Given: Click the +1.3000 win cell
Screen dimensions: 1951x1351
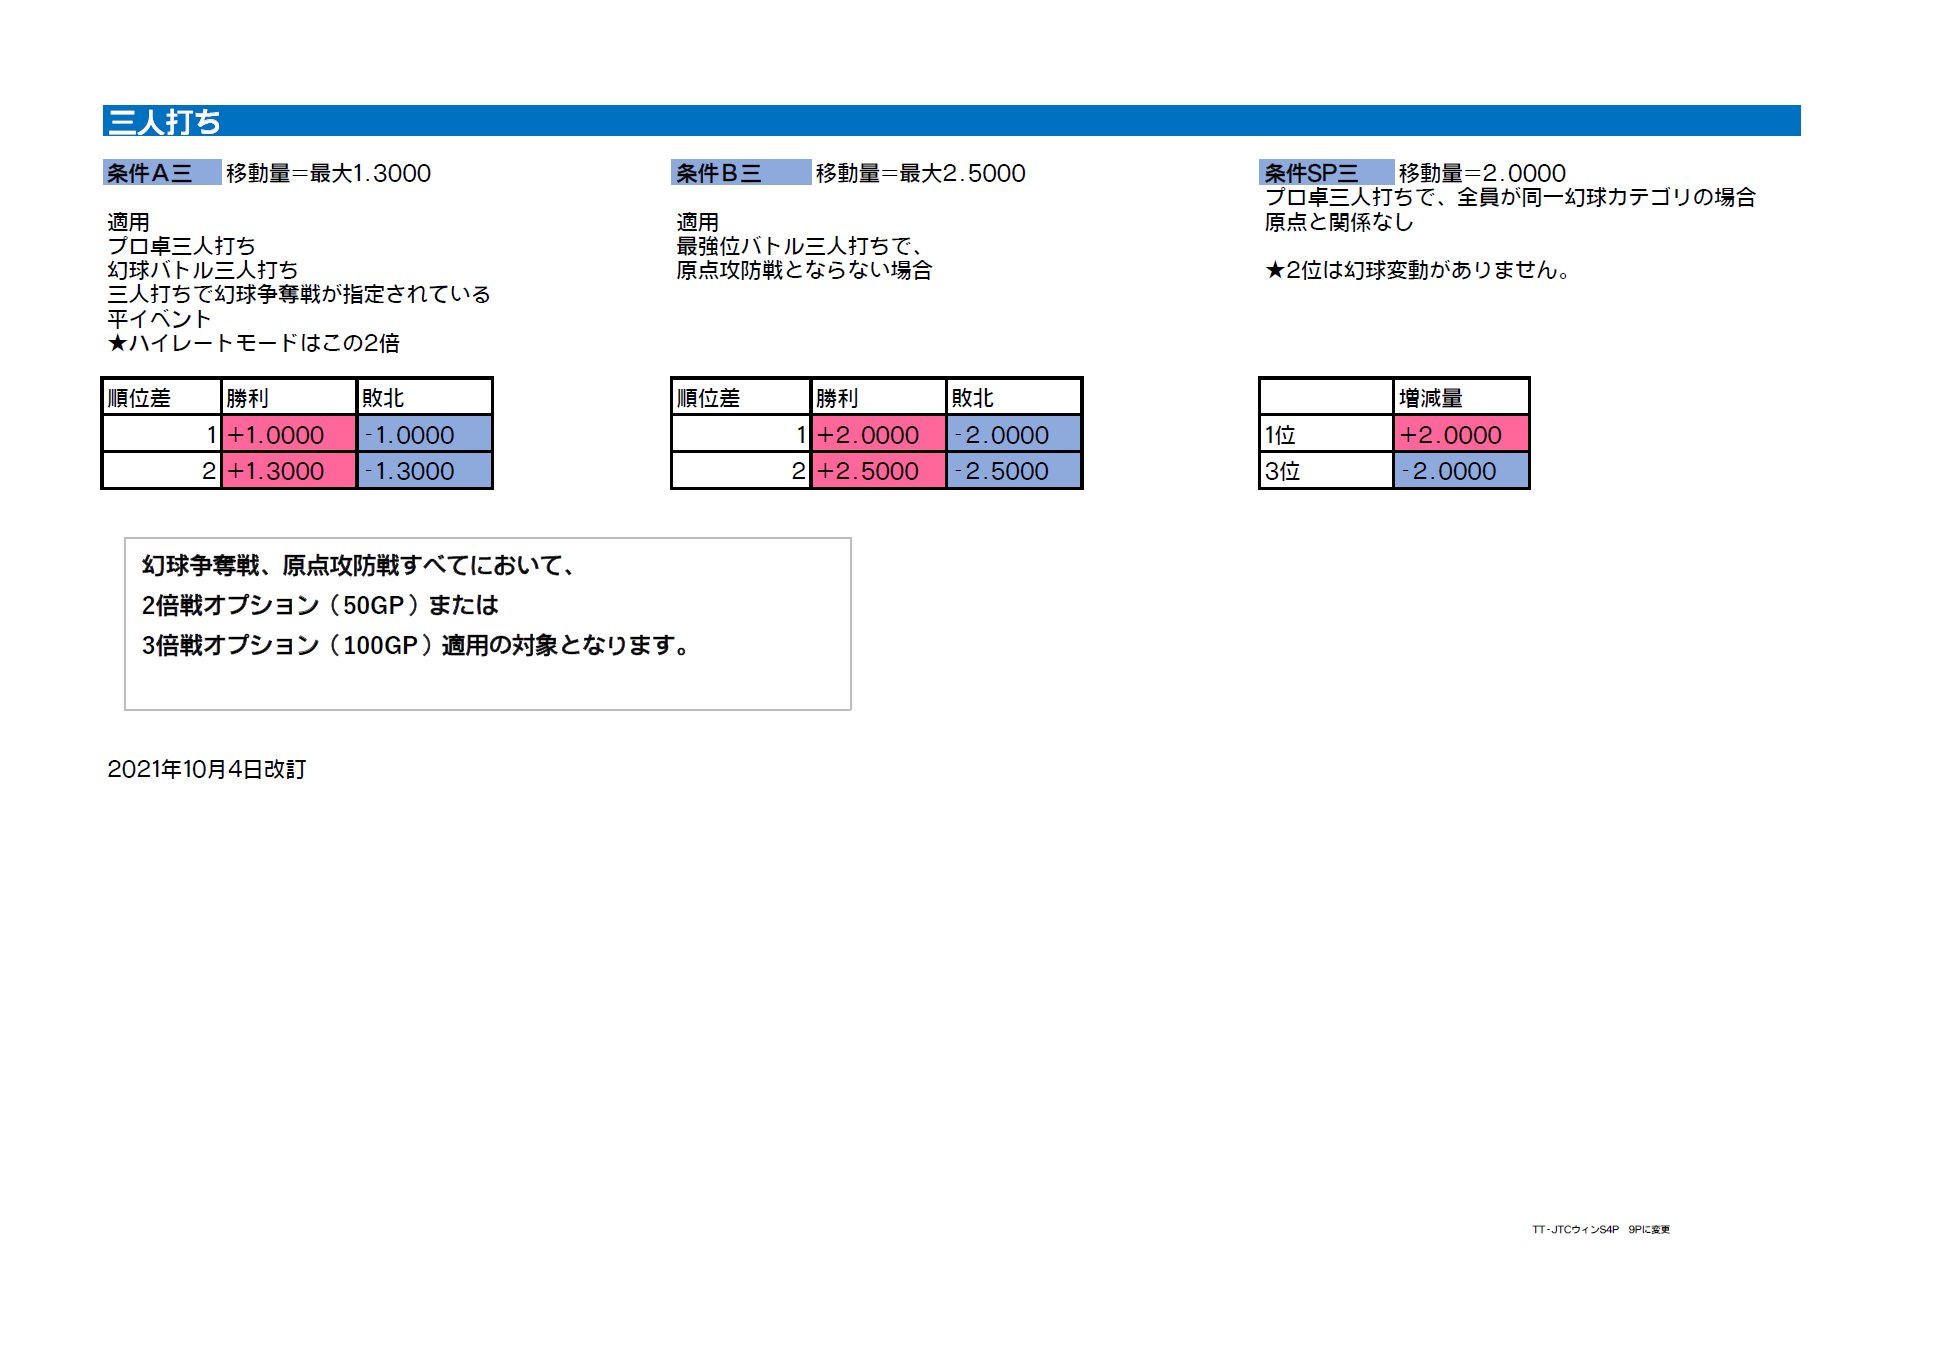Looking at the screenshot, I should tap(289, 470).
